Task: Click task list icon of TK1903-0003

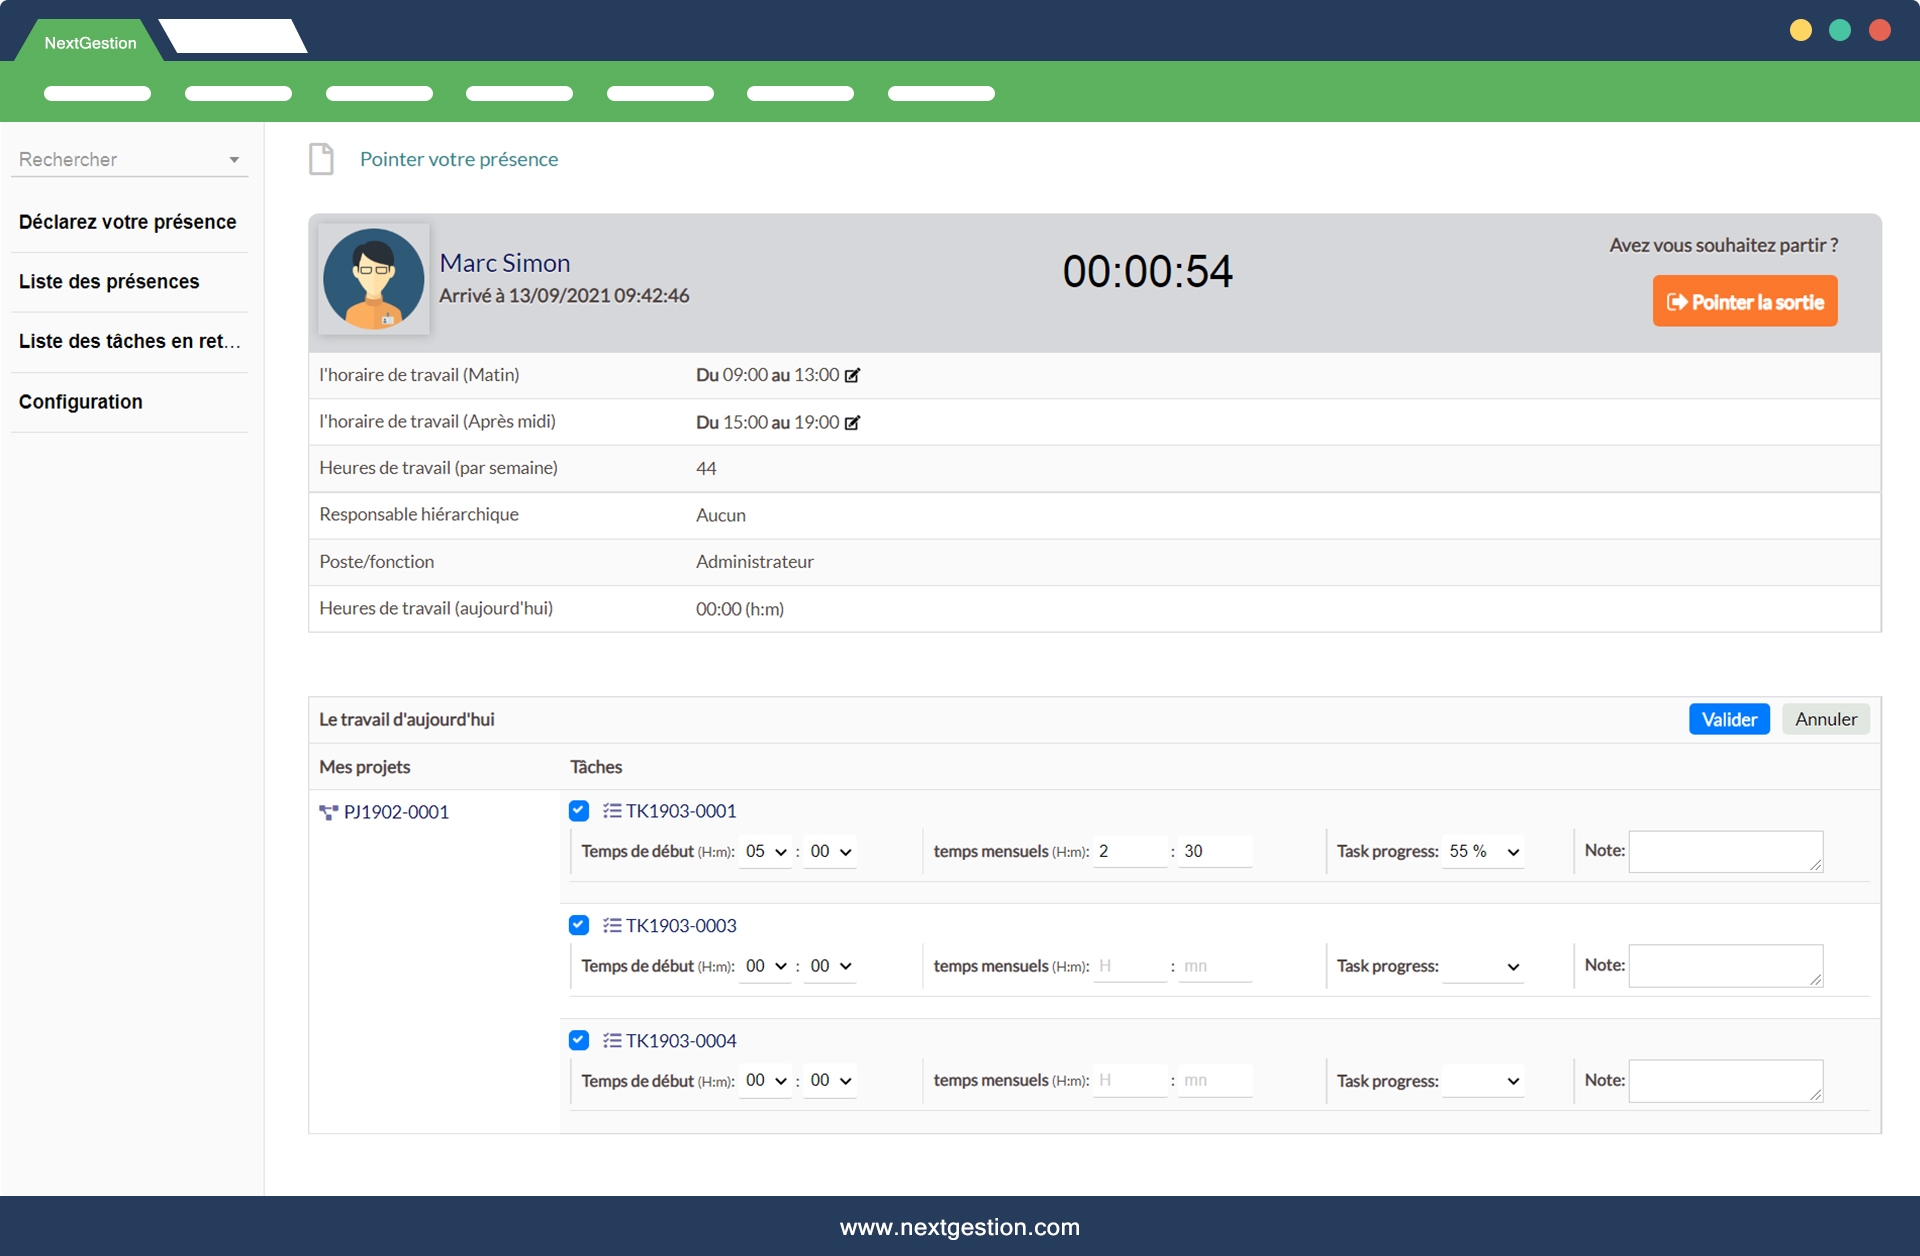Action: point(612,926)
